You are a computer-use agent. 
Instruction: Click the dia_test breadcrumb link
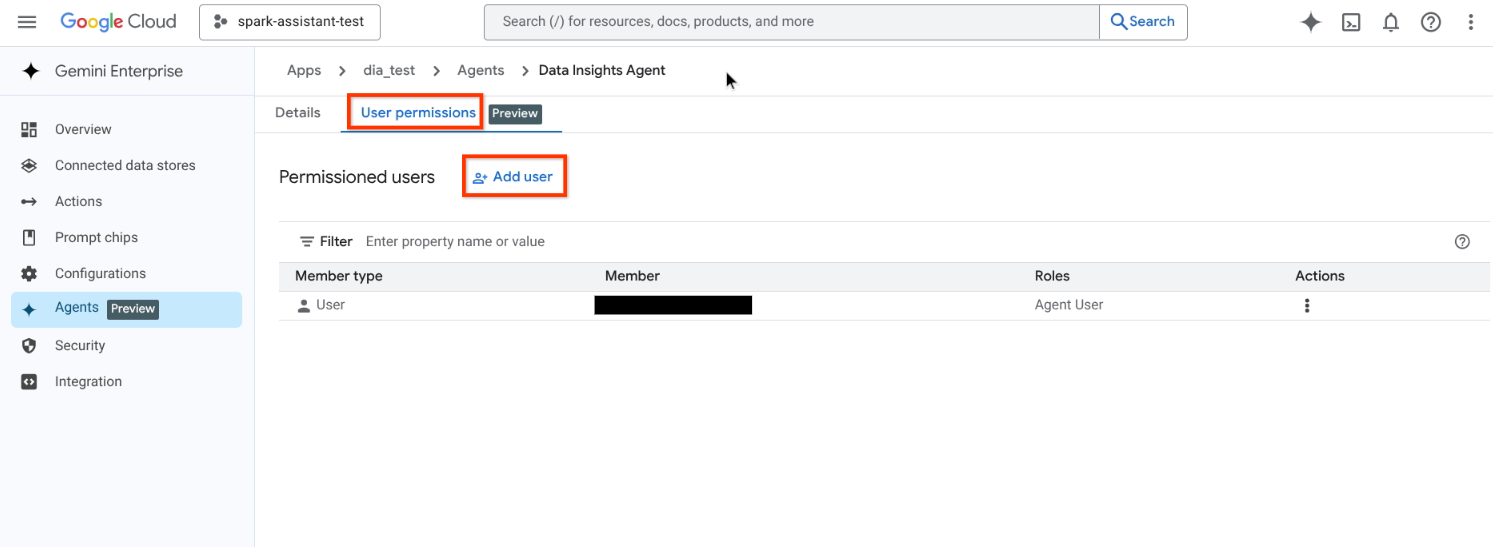(x=388, y=71)
